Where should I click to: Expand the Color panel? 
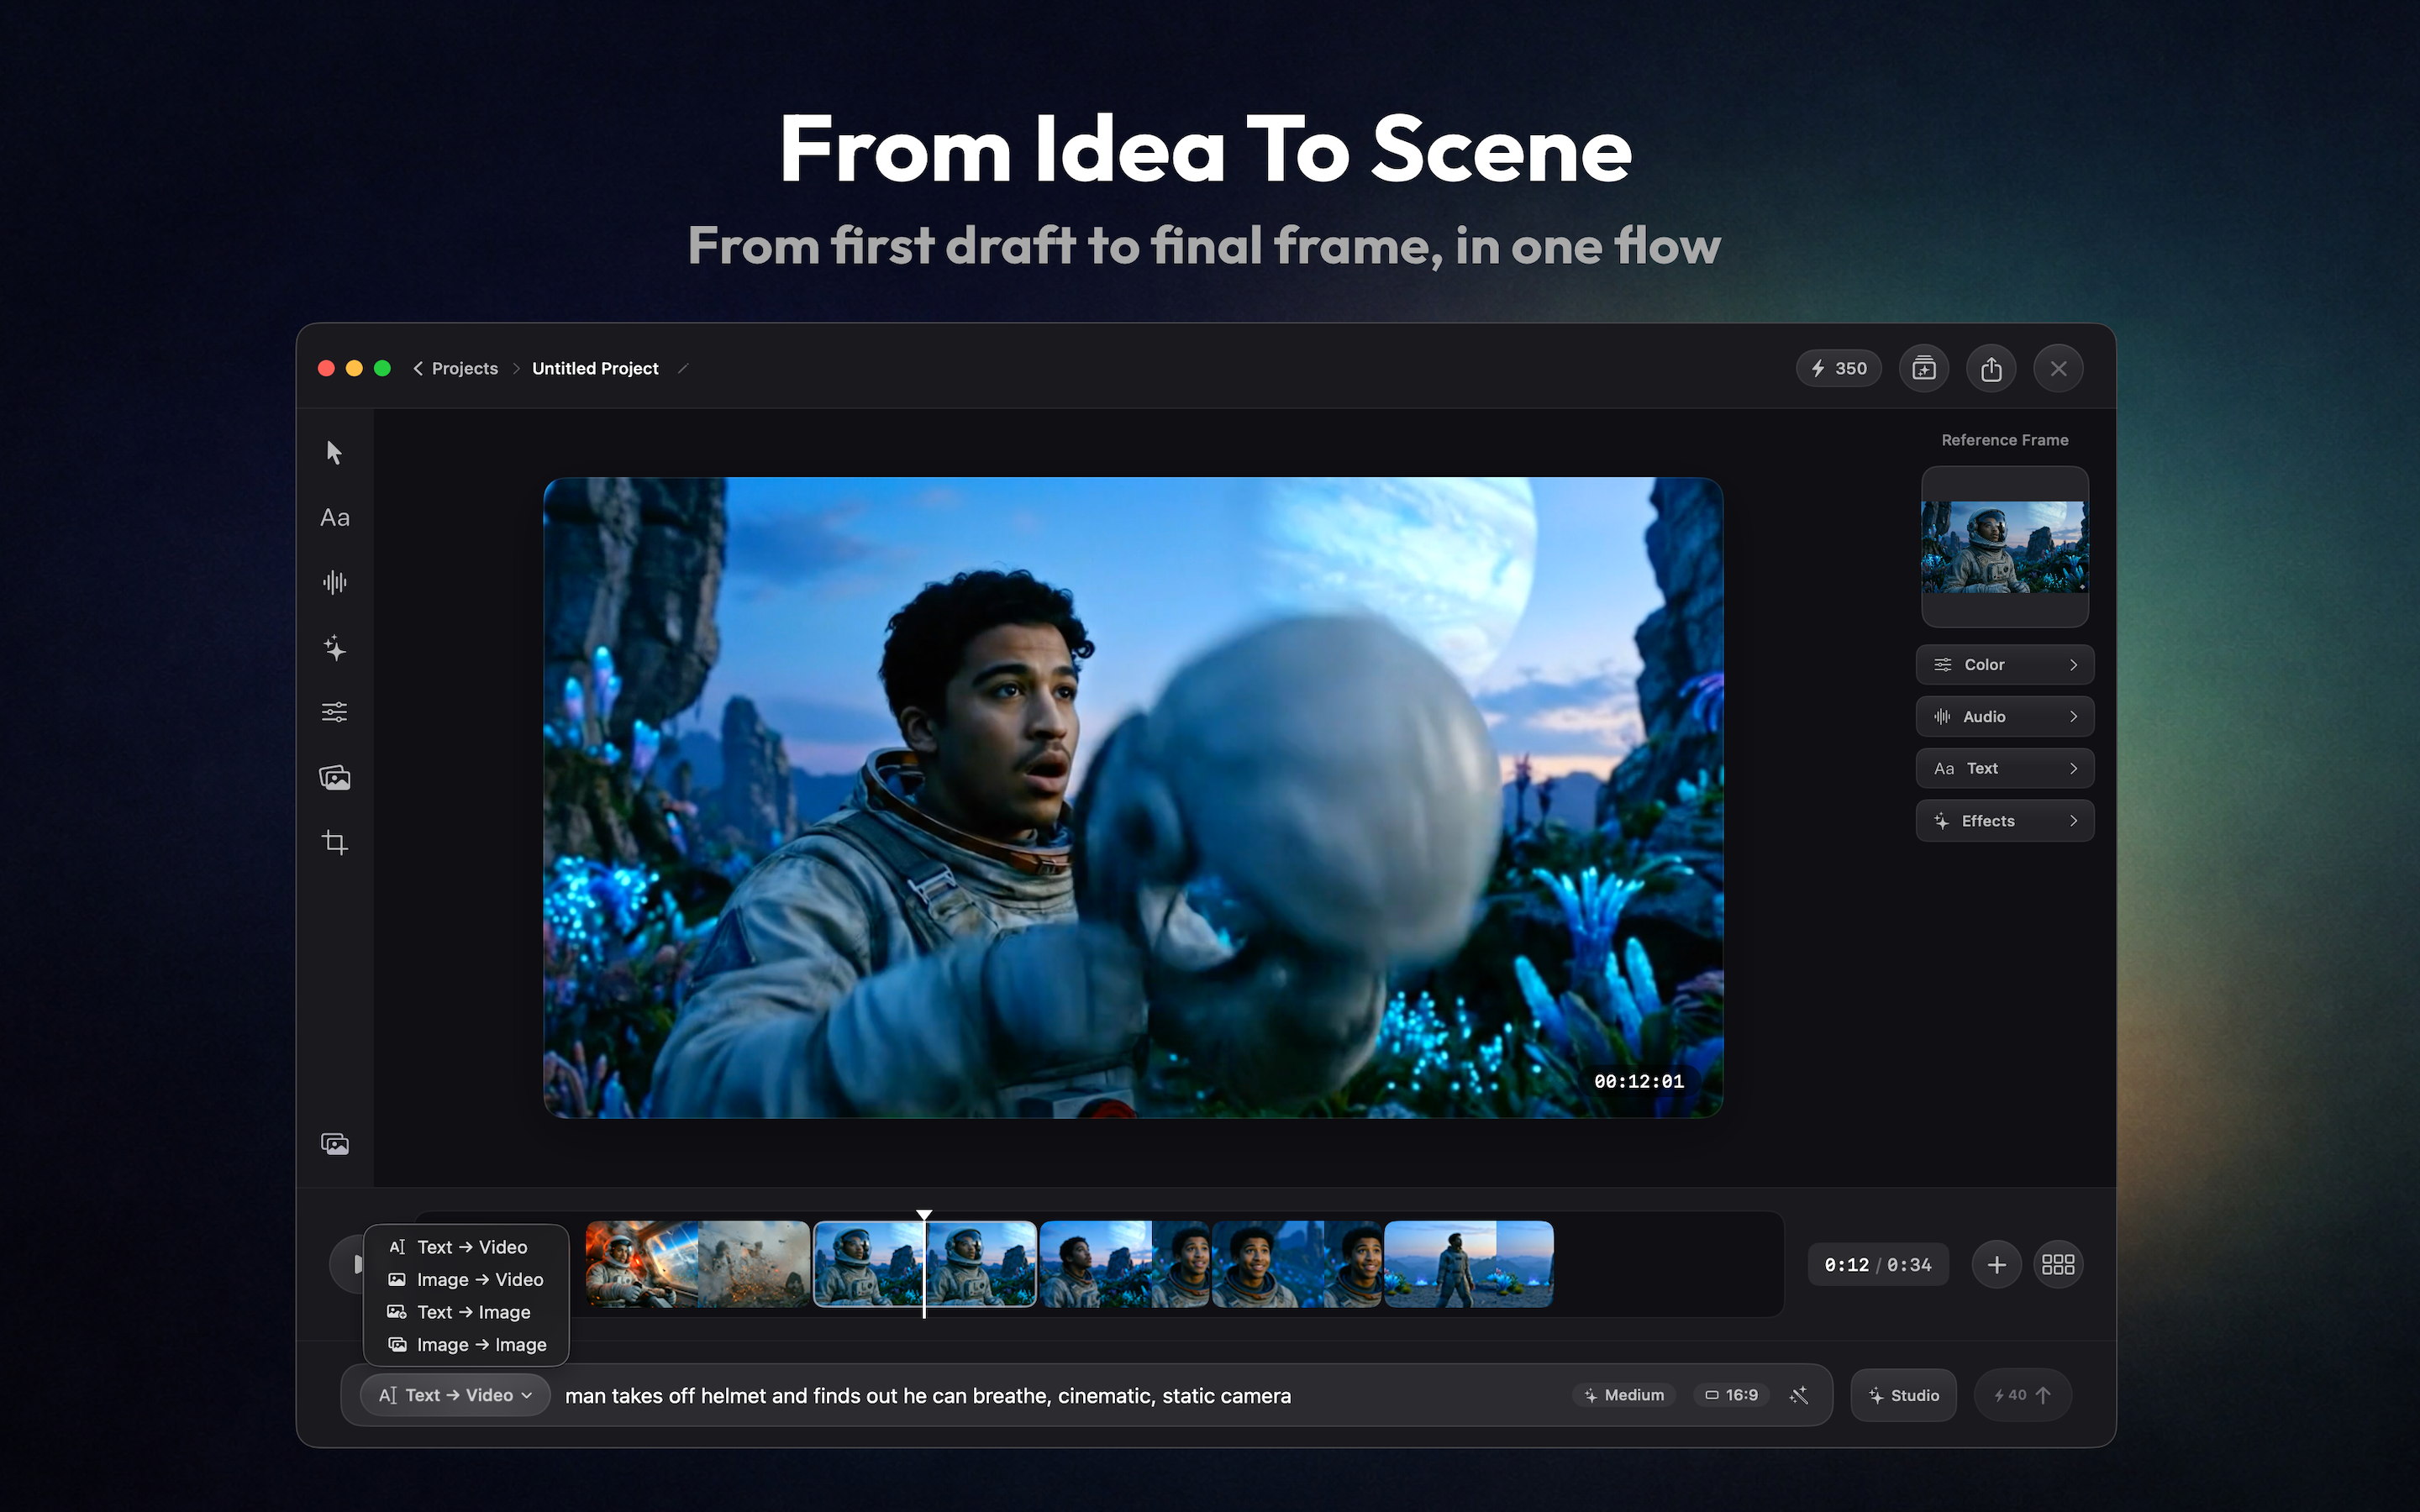click(2004, 665)
